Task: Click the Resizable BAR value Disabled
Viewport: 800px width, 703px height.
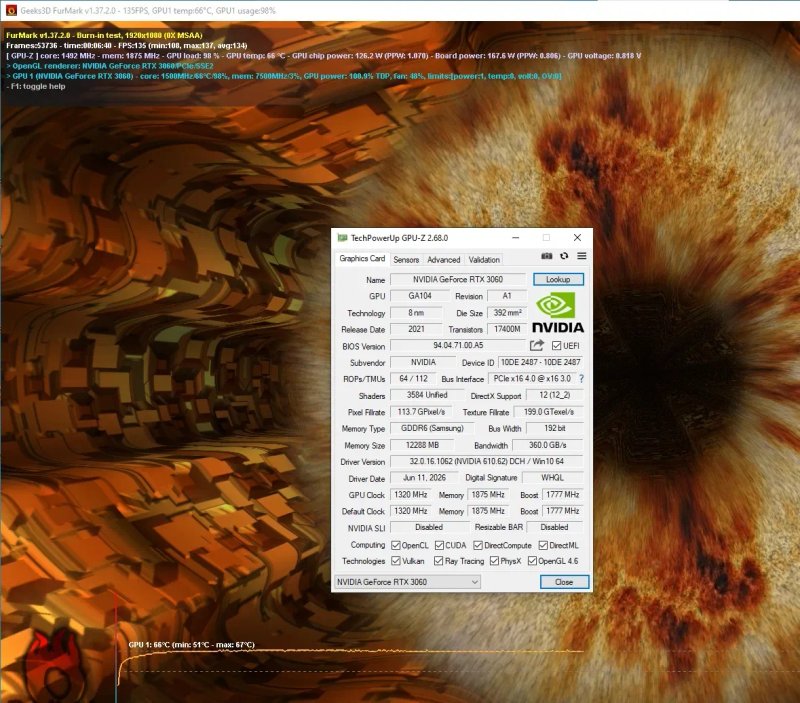Action: tap(555, 527)
